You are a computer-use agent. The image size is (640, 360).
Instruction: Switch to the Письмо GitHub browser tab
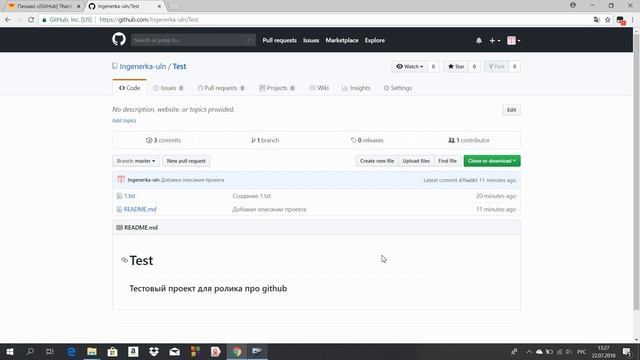point(44,6)
